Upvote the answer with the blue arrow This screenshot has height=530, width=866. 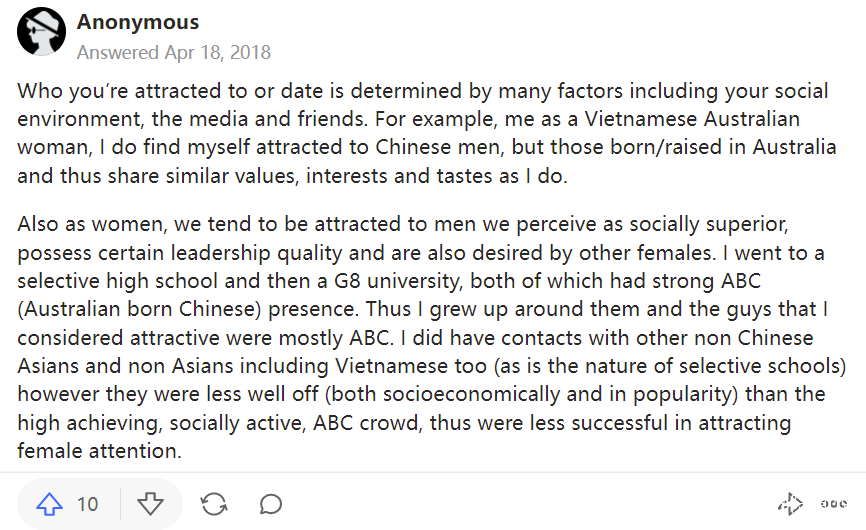(x=49, y=504)
